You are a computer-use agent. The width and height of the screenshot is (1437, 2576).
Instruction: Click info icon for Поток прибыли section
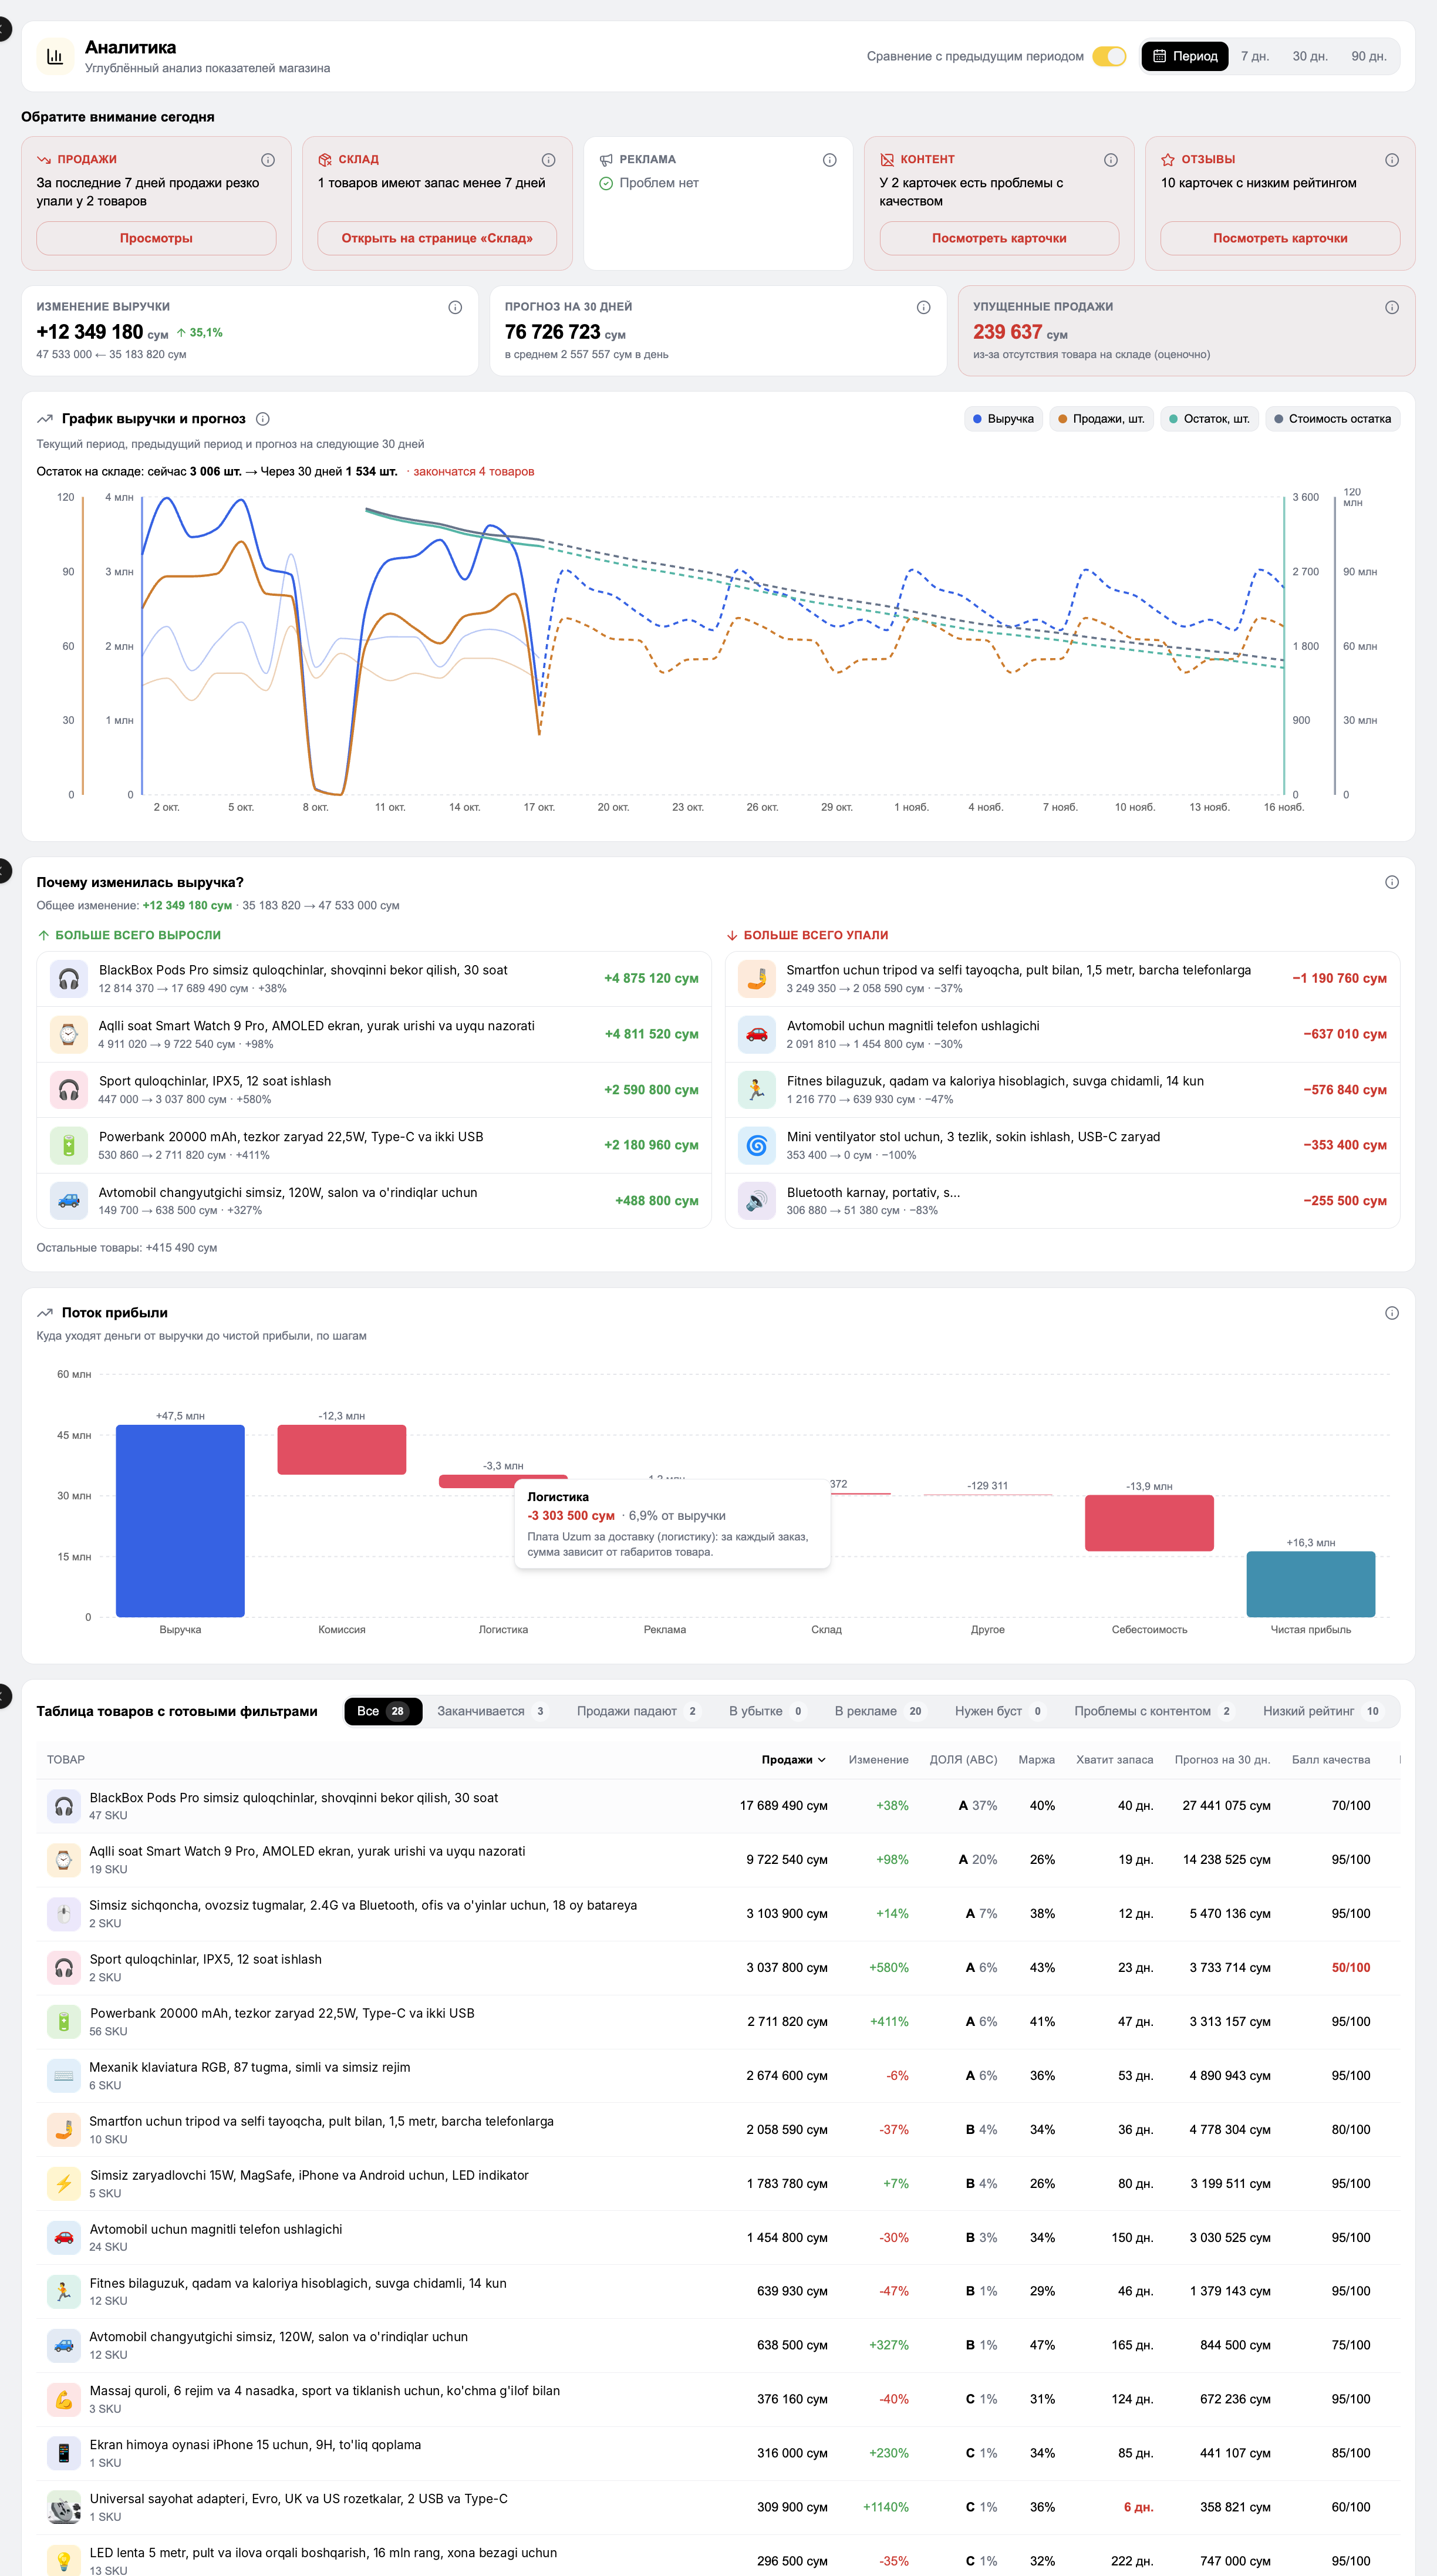[1391, 1313]
